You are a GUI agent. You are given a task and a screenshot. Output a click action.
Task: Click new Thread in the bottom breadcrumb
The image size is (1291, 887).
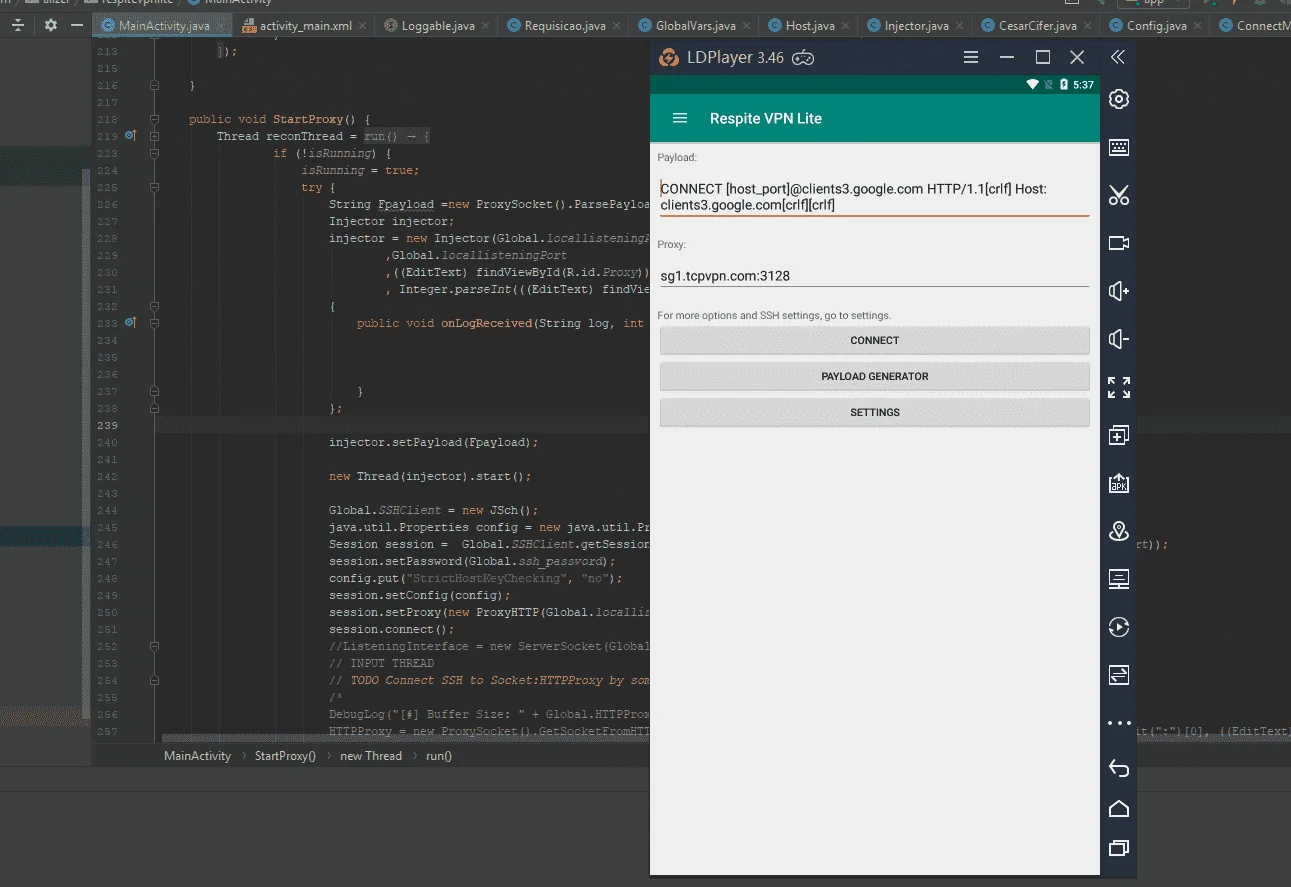(x=371, y=756)
